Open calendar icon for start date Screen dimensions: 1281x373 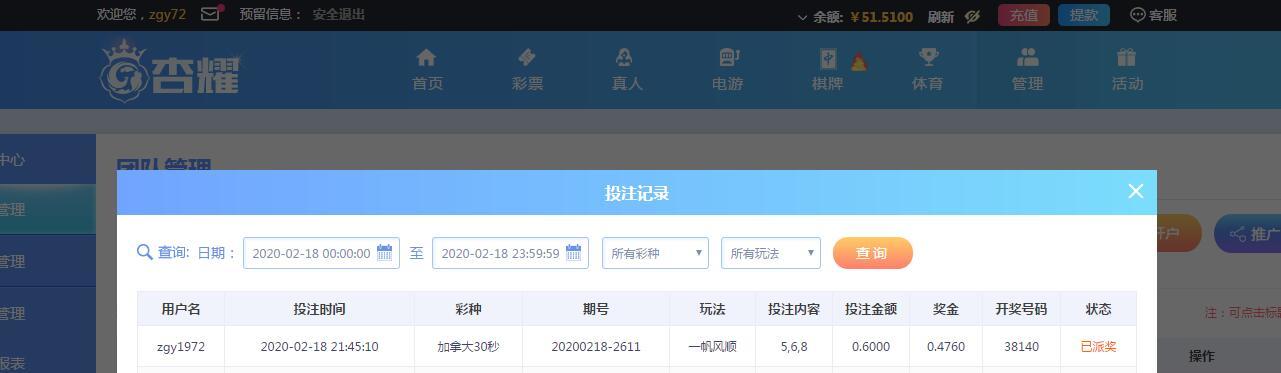385,253
